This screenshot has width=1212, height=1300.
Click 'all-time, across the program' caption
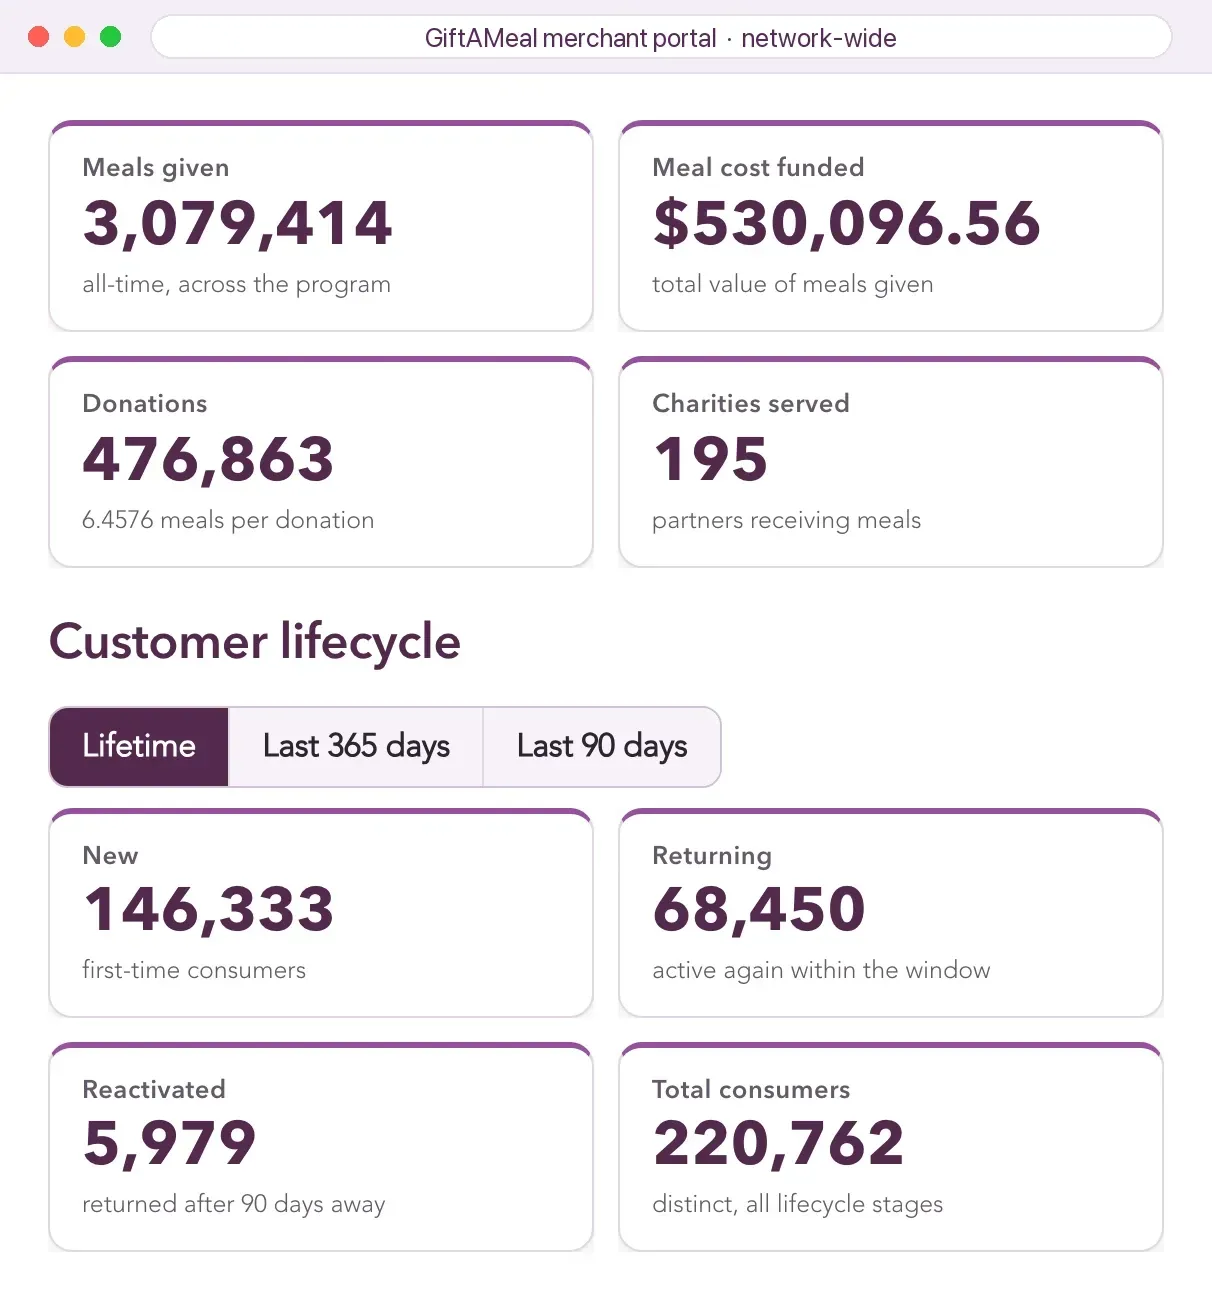(x=236, y=285)
